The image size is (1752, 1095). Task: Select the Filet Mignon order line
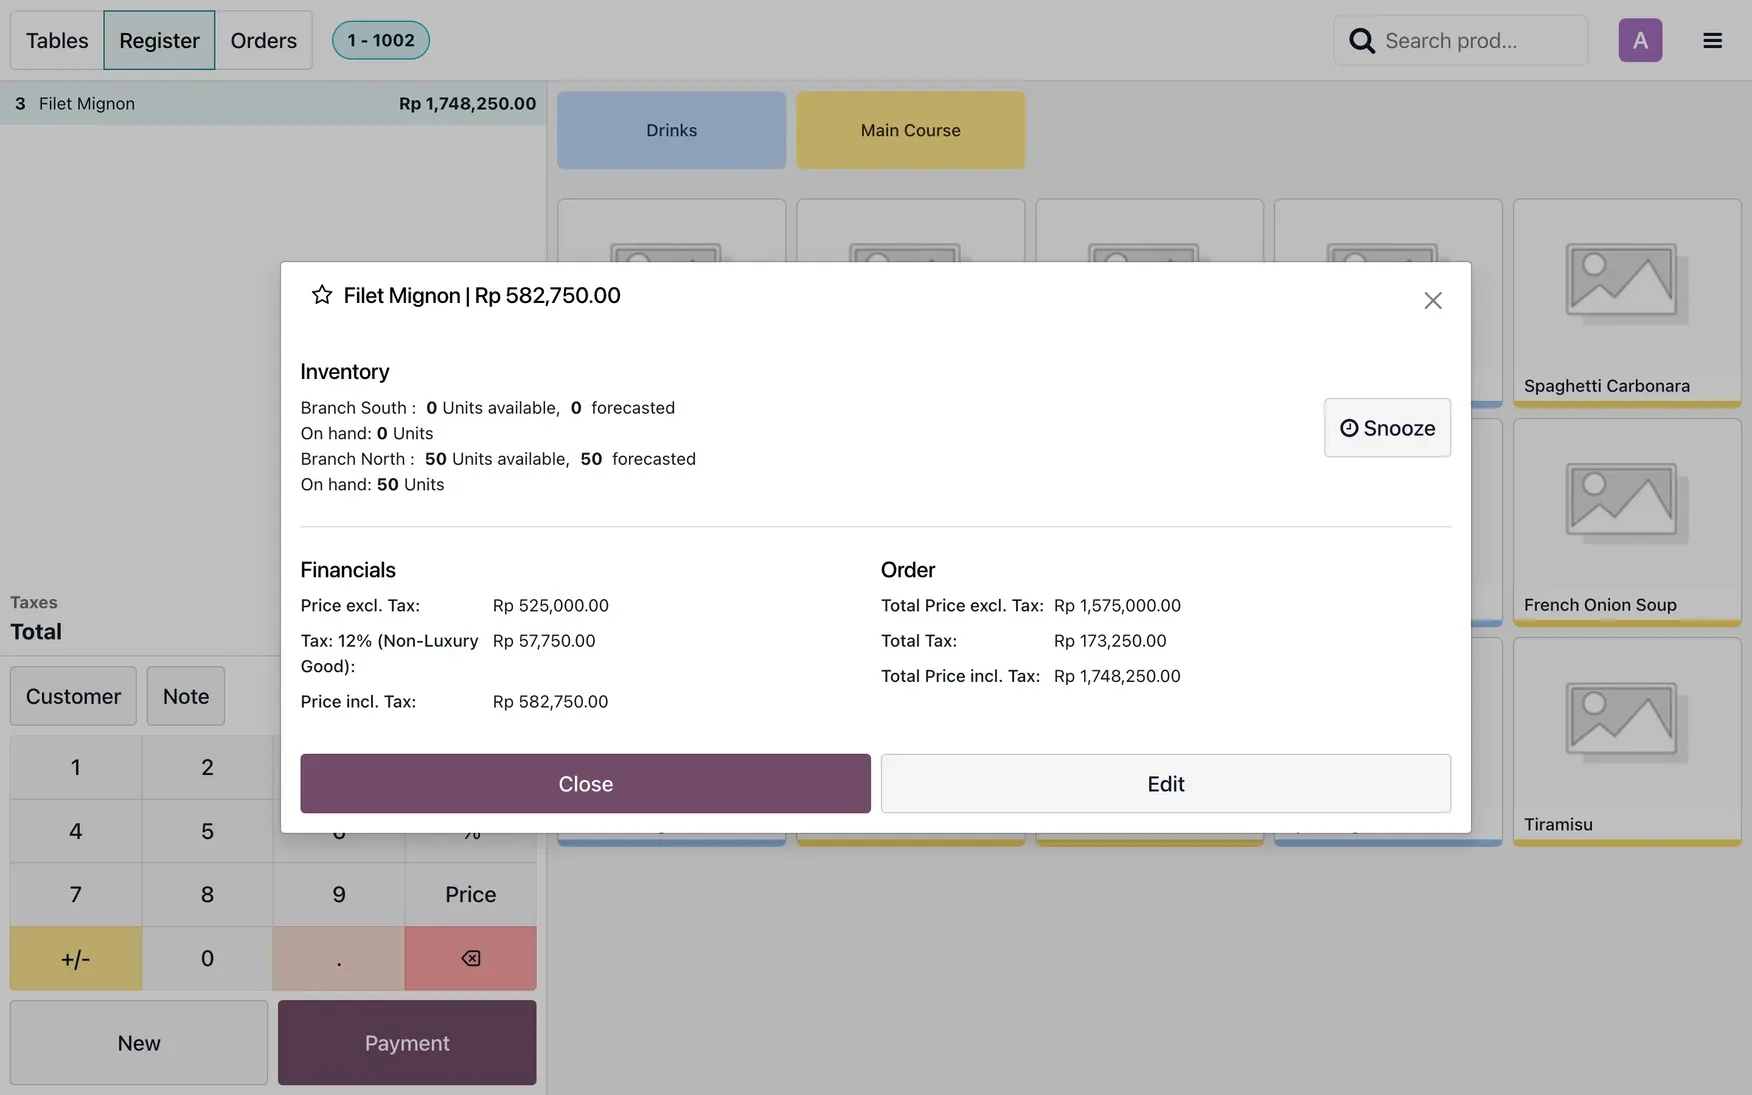point(273,103)
